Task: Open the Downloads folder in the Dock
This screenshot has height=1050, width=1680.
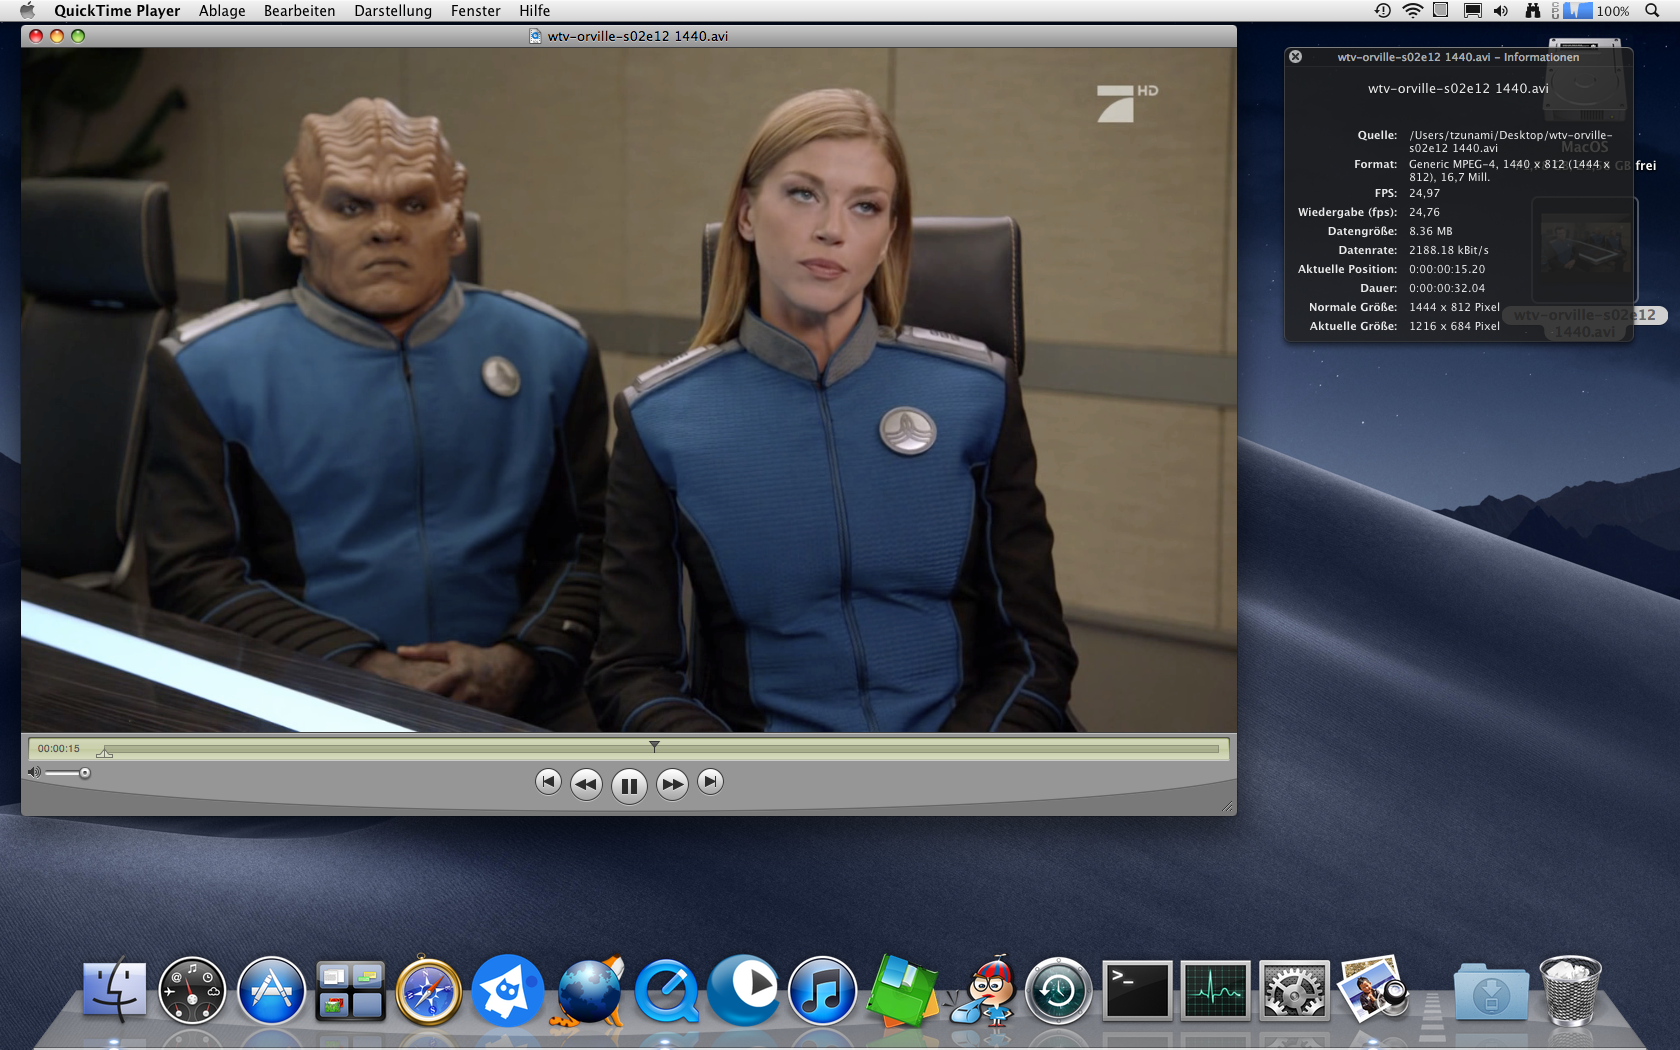Action: pyautogui.click(x=1491, y=993)
